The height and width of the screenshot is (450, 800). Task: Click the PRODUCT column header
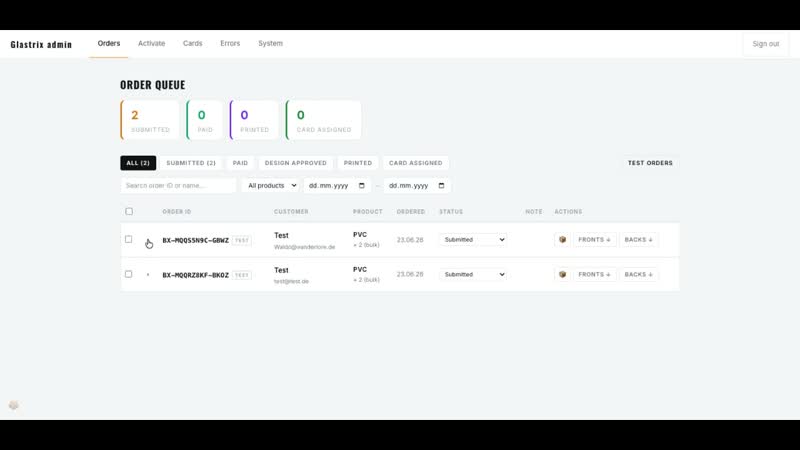pos(367,212)
